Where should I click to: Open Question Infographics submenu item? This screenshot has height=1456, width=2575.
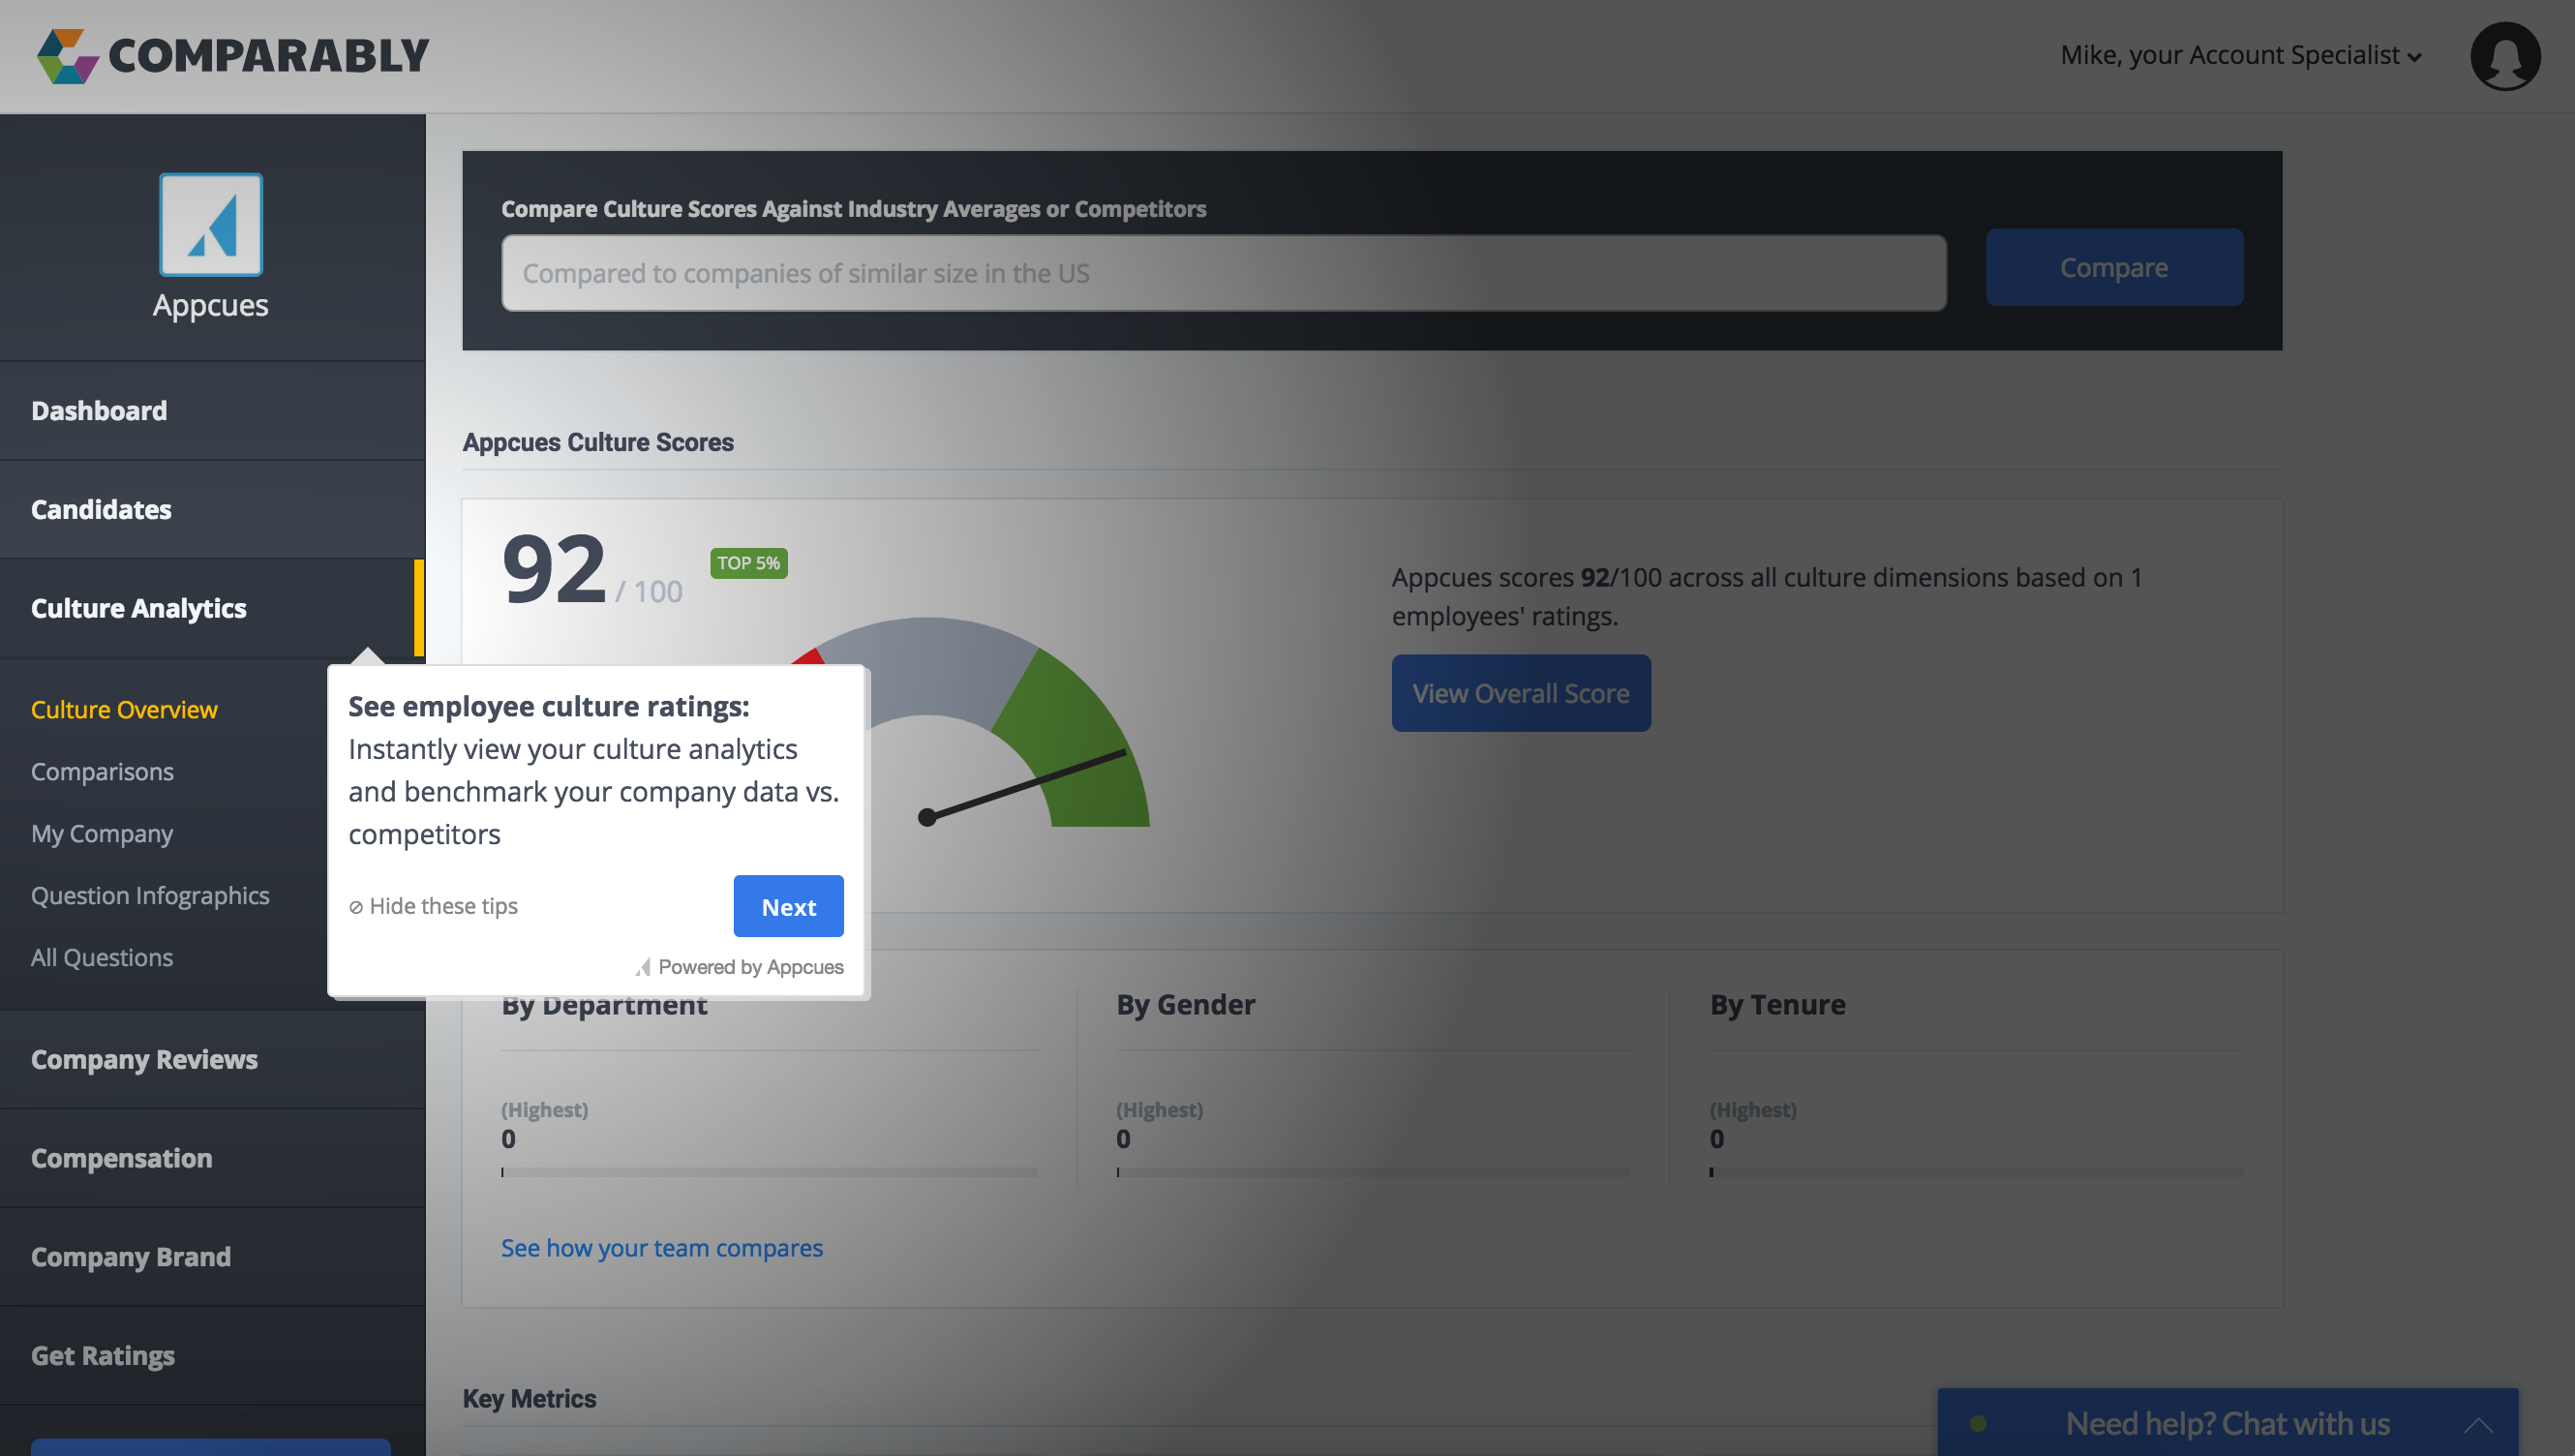[x=150, y=896]
